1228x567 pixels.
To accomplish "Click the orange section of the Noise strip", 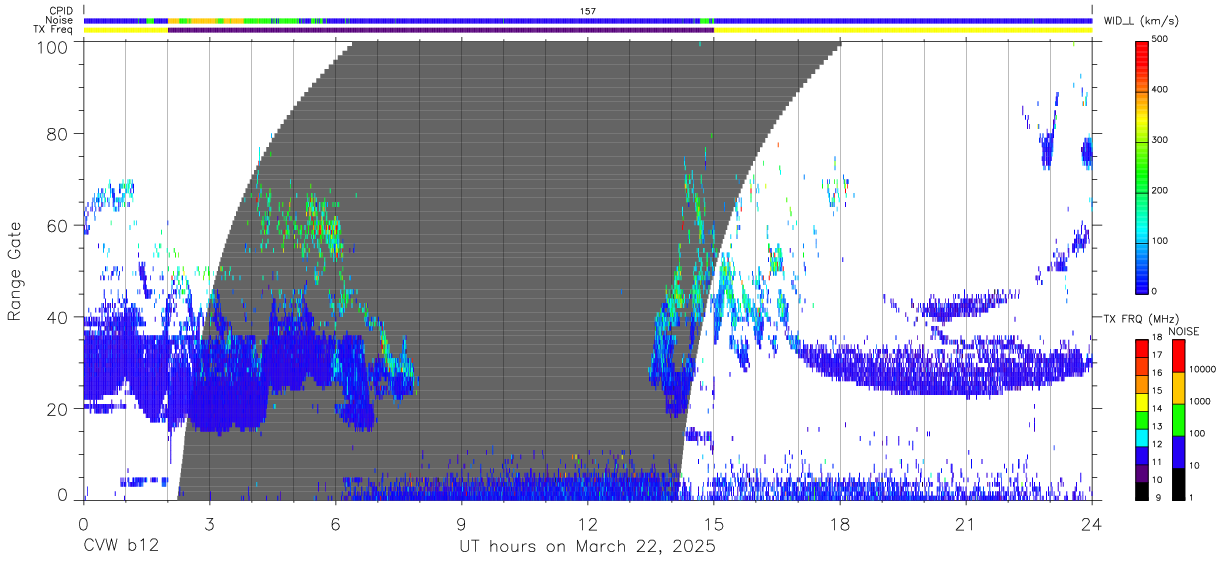I will (205, 20).
